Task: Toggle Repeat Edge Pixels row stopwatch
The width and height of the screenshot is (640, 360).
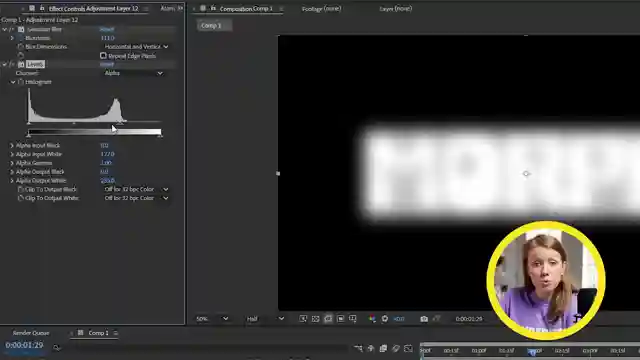Action: coord(20,56)
